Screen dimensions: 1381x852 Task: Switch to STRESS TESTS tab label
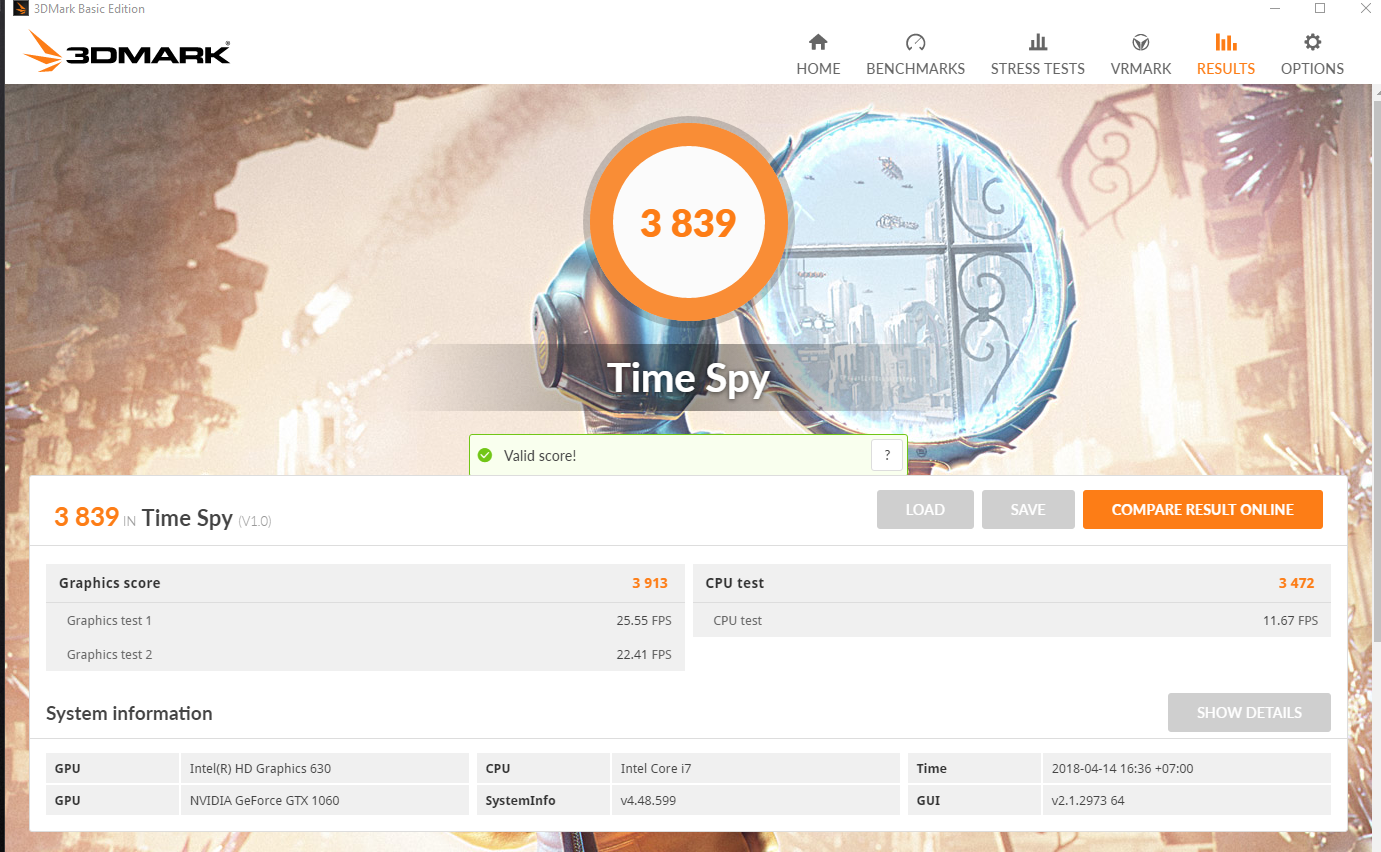[x=1038, y=69]
